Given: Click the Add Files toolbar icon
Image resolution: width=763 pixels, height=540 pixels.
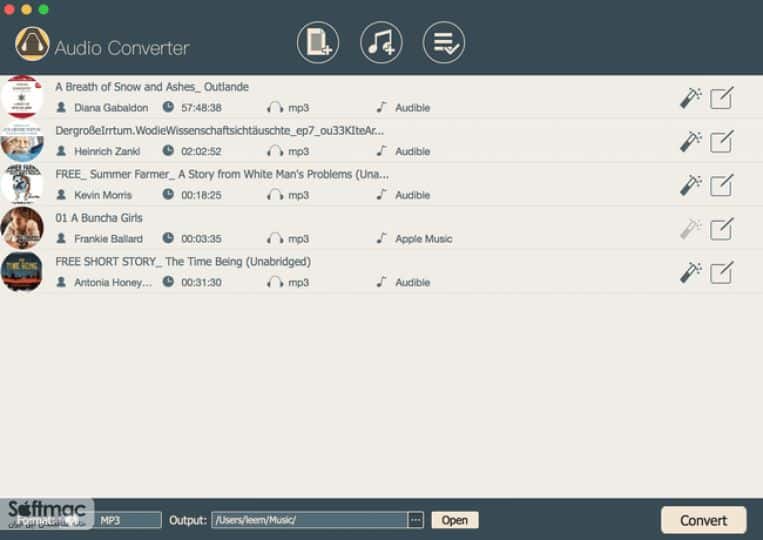Looking at the screenshot, I should pyautogui.click(x=318, y=43).
